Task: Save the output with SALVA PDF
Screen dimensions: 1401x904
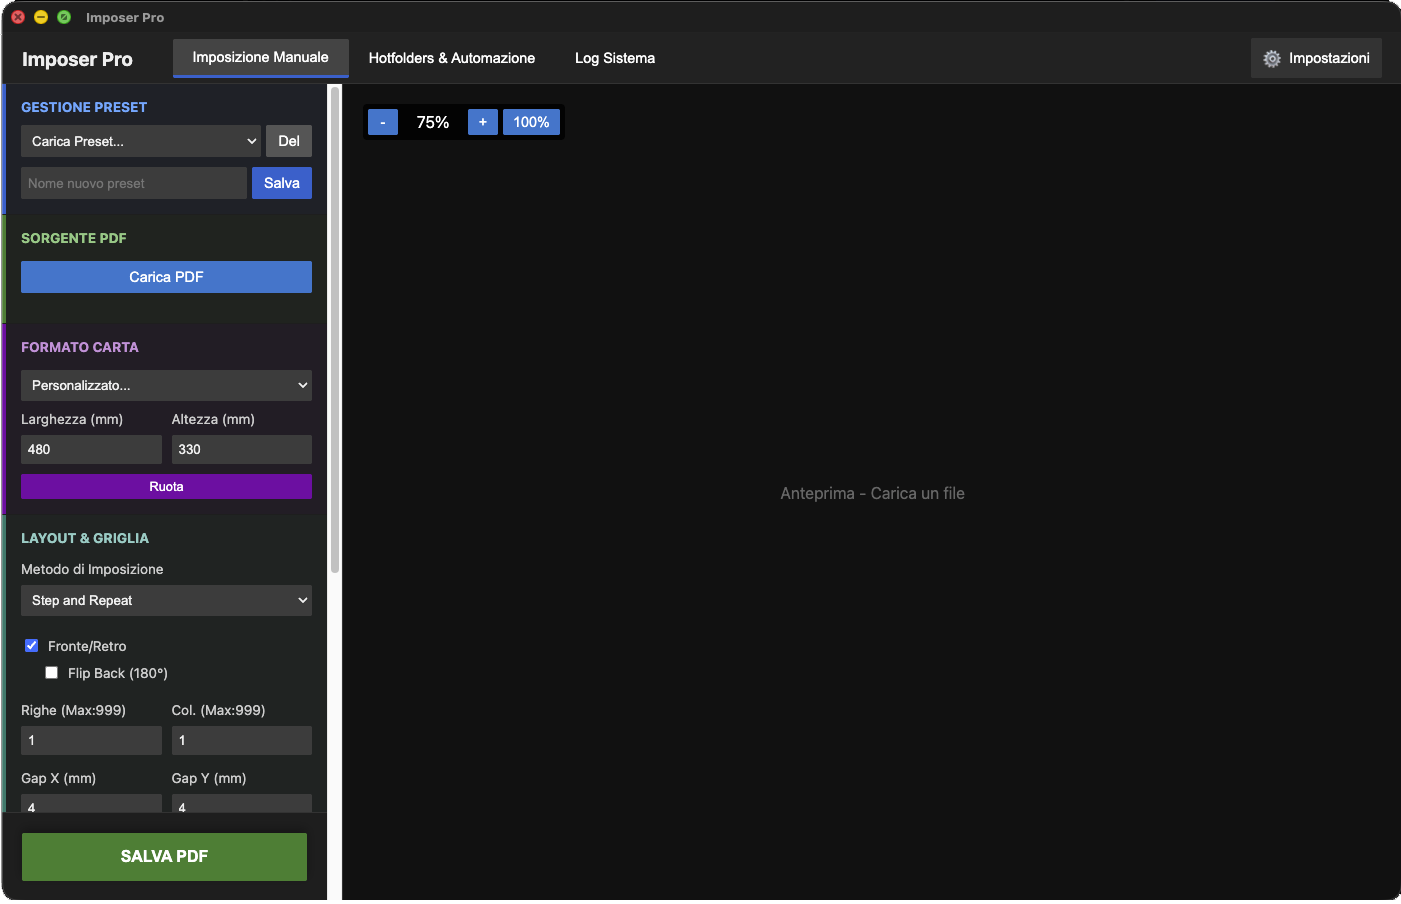Action: pyautogui.click(x=164, y=856)
